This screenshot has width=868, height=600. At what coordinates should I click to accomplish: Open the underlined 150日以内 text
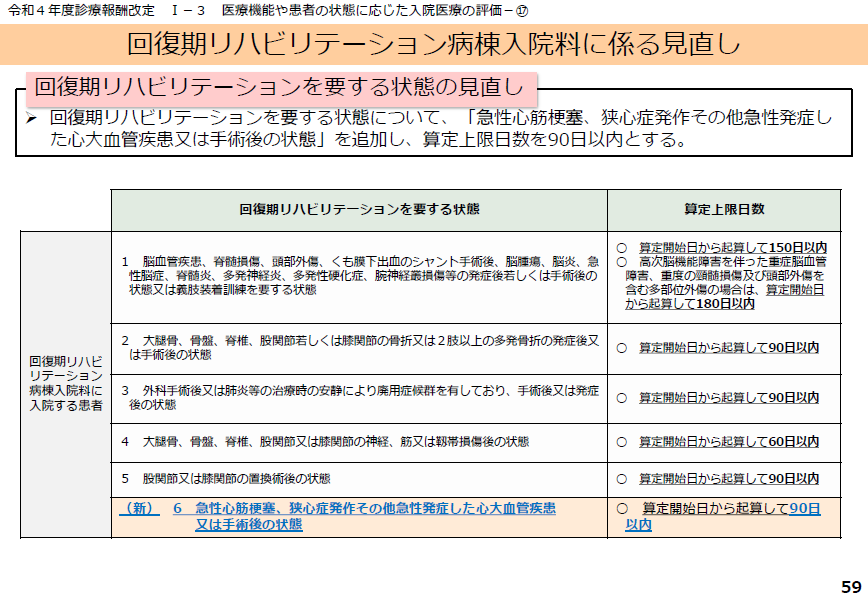click(798, 247)
